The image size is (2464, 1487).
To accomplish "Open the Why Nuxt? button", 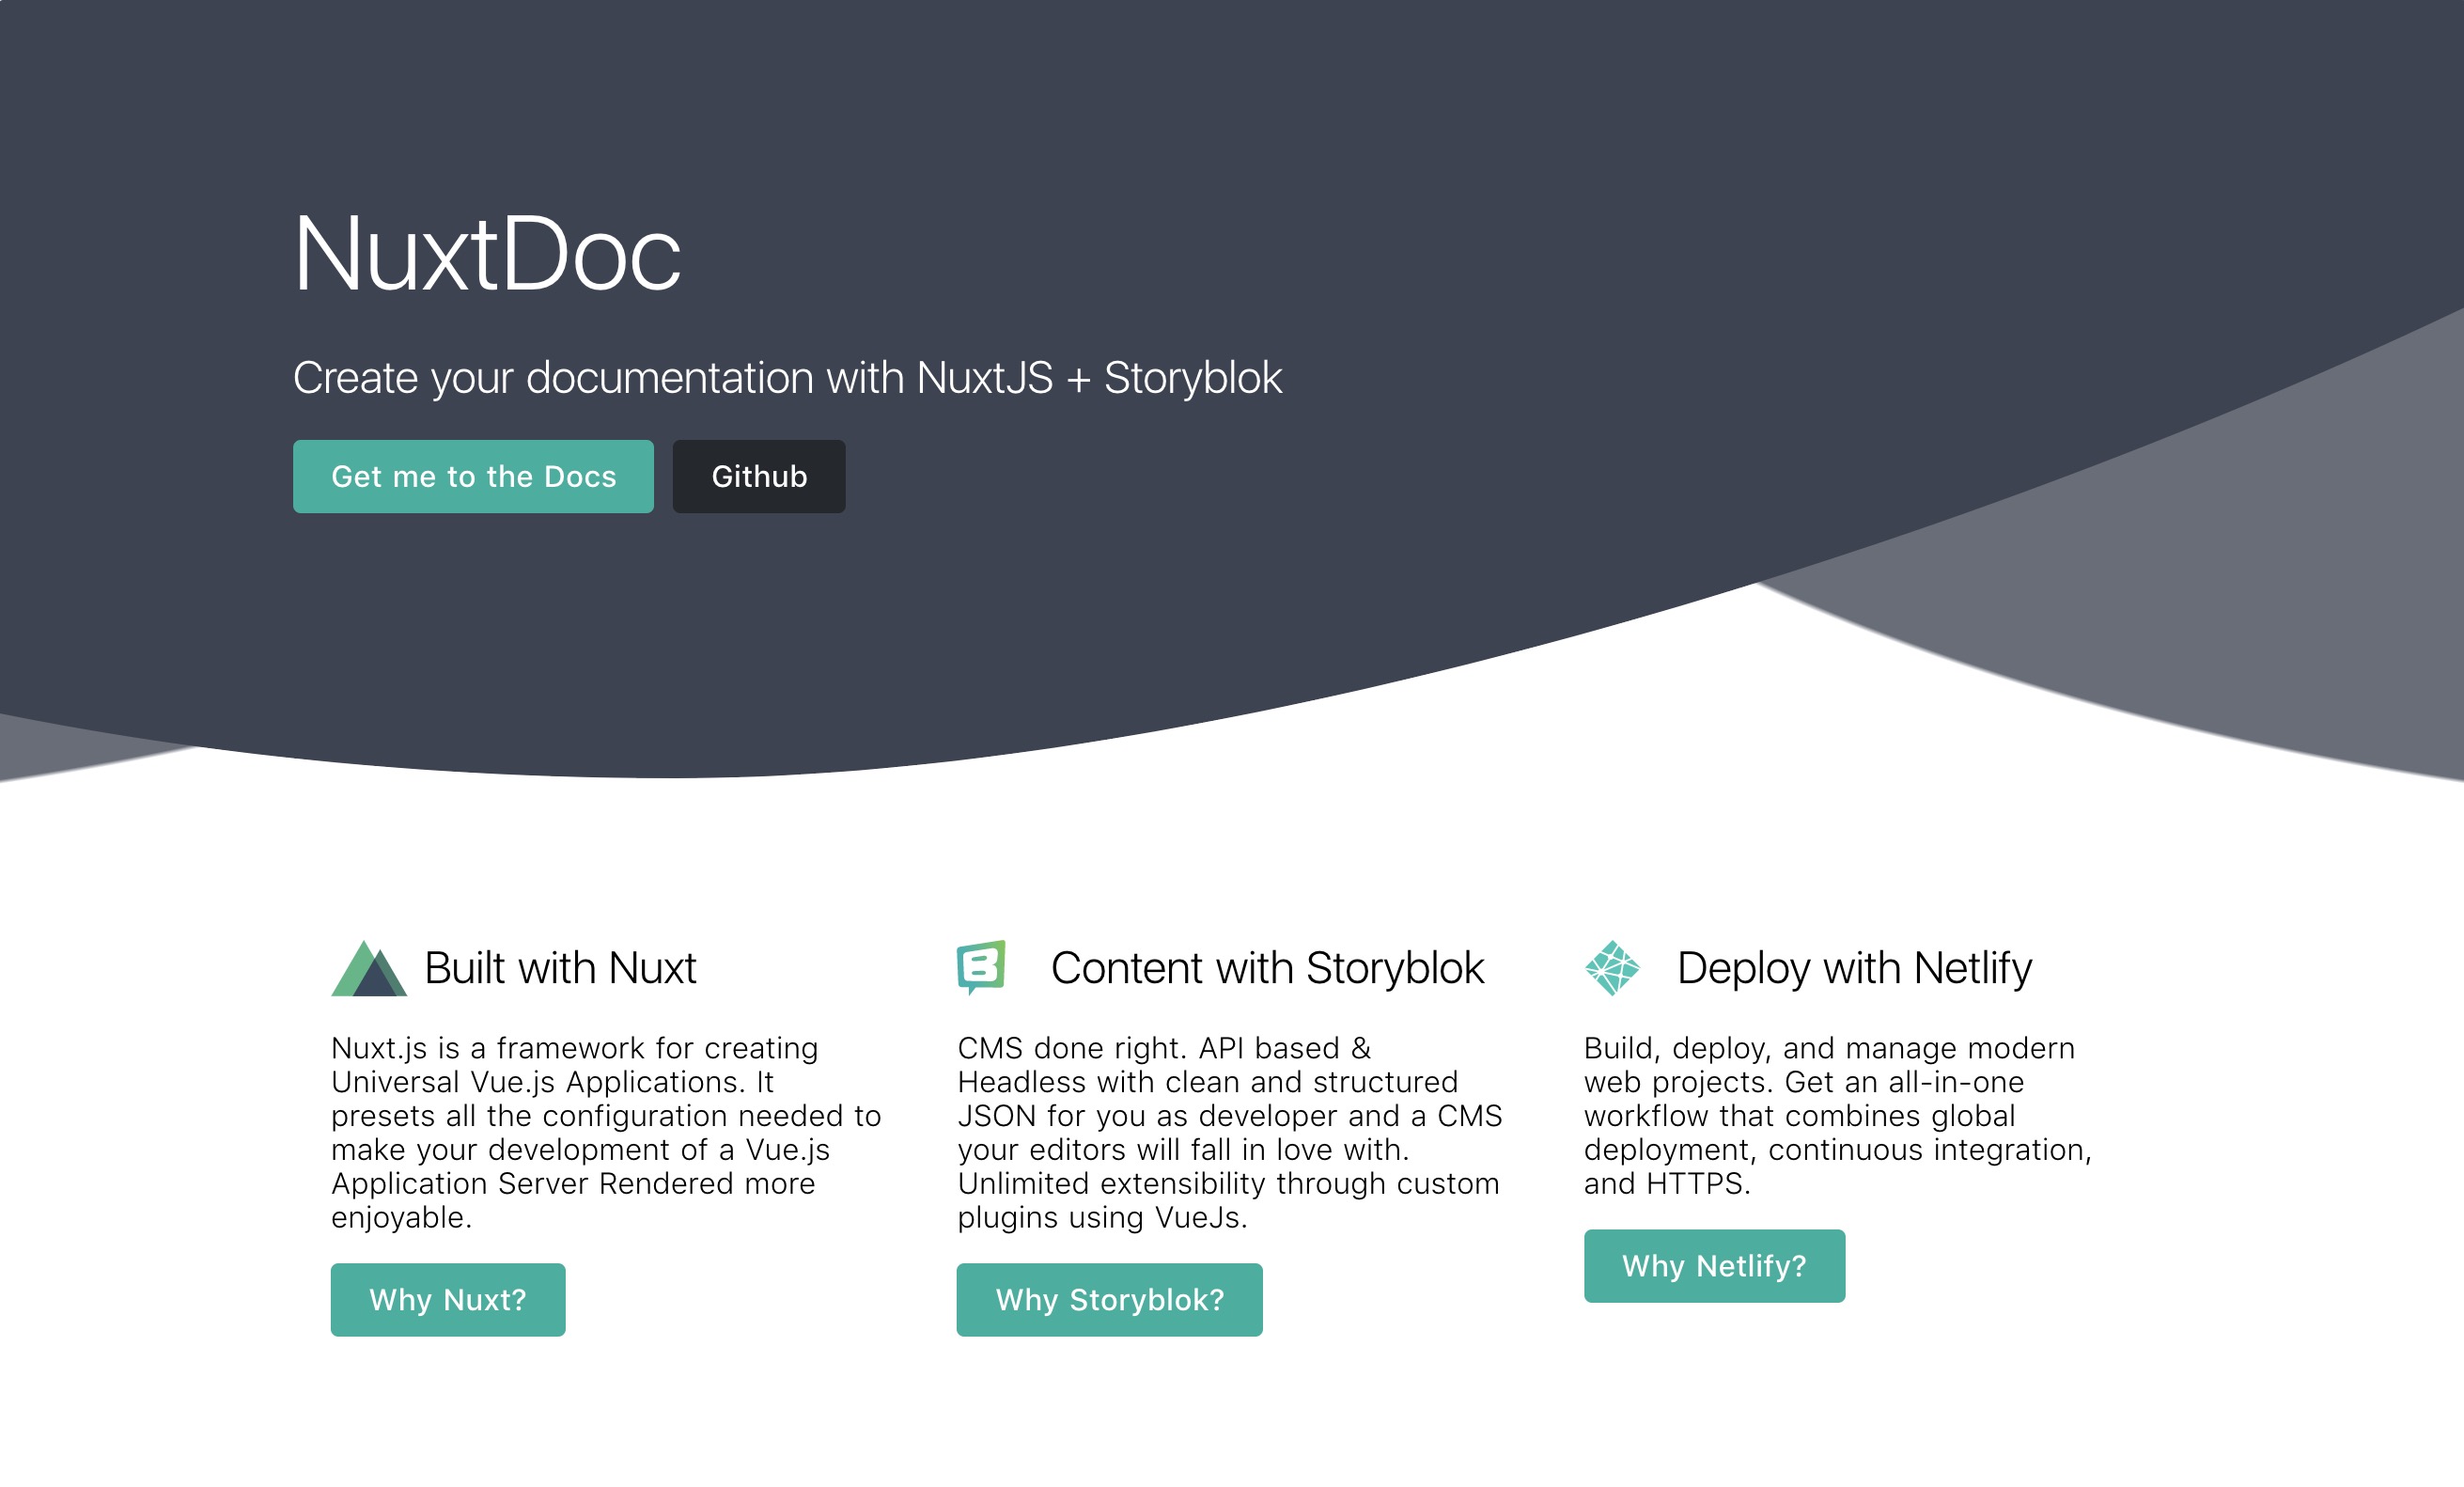I will (x=448, y=1300).
